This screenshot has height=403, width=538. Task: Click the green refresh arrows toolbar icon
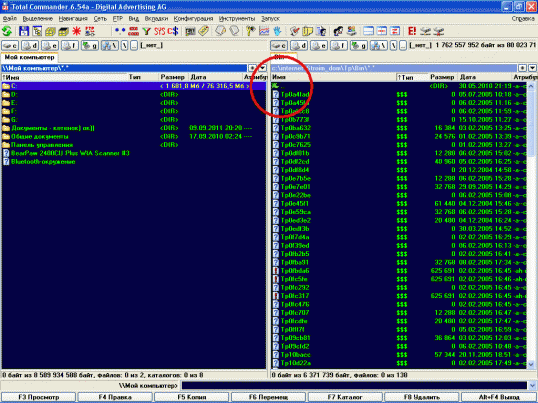(x=7, y=31)
